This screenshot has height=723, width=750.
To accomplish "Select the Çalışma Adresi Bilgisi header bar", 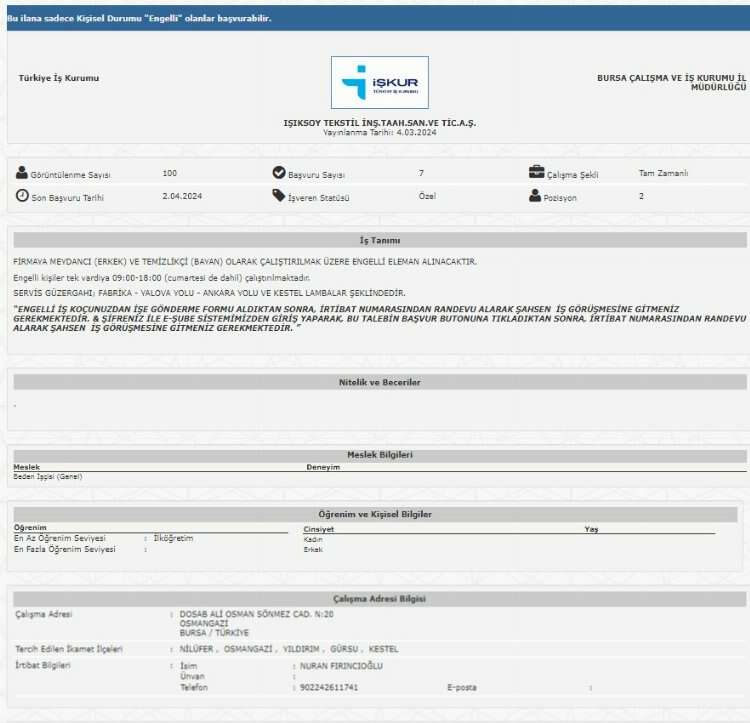I will coord(379,599).
